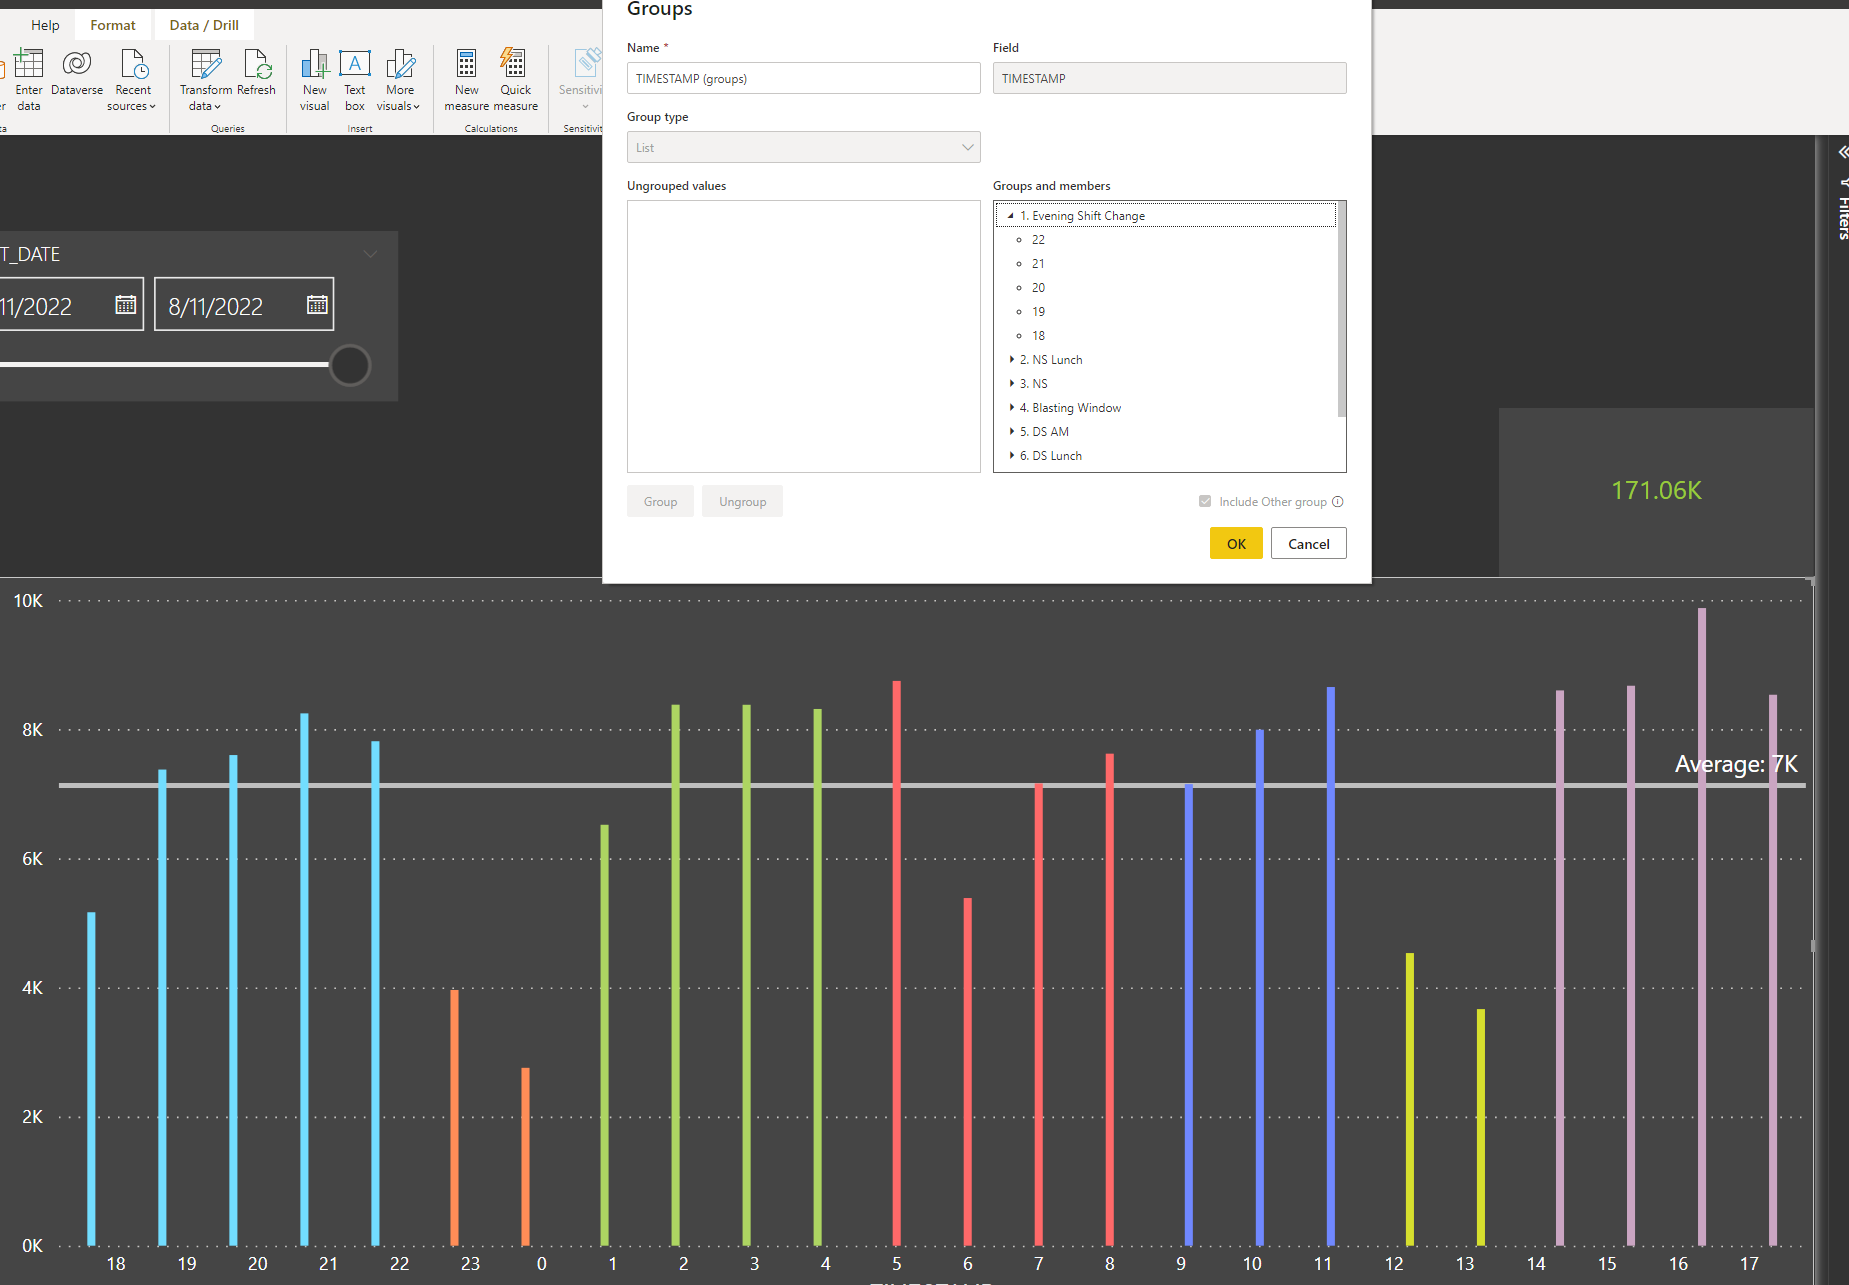Cancel the Groups dialog
This screenshot has height=1285, width=1849.
tap(1309, 543)
